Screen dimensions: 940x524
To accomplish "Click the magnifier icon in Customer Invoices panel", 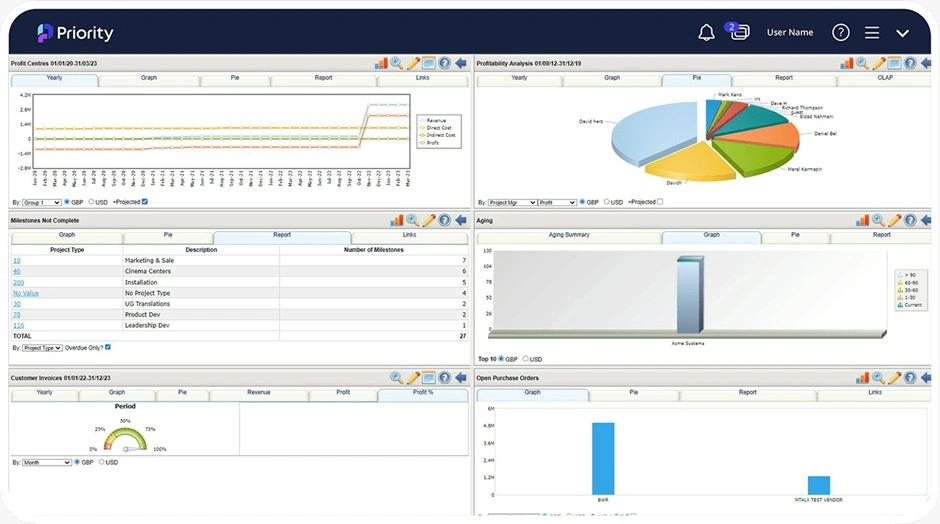I will click(x=396, y=378).
